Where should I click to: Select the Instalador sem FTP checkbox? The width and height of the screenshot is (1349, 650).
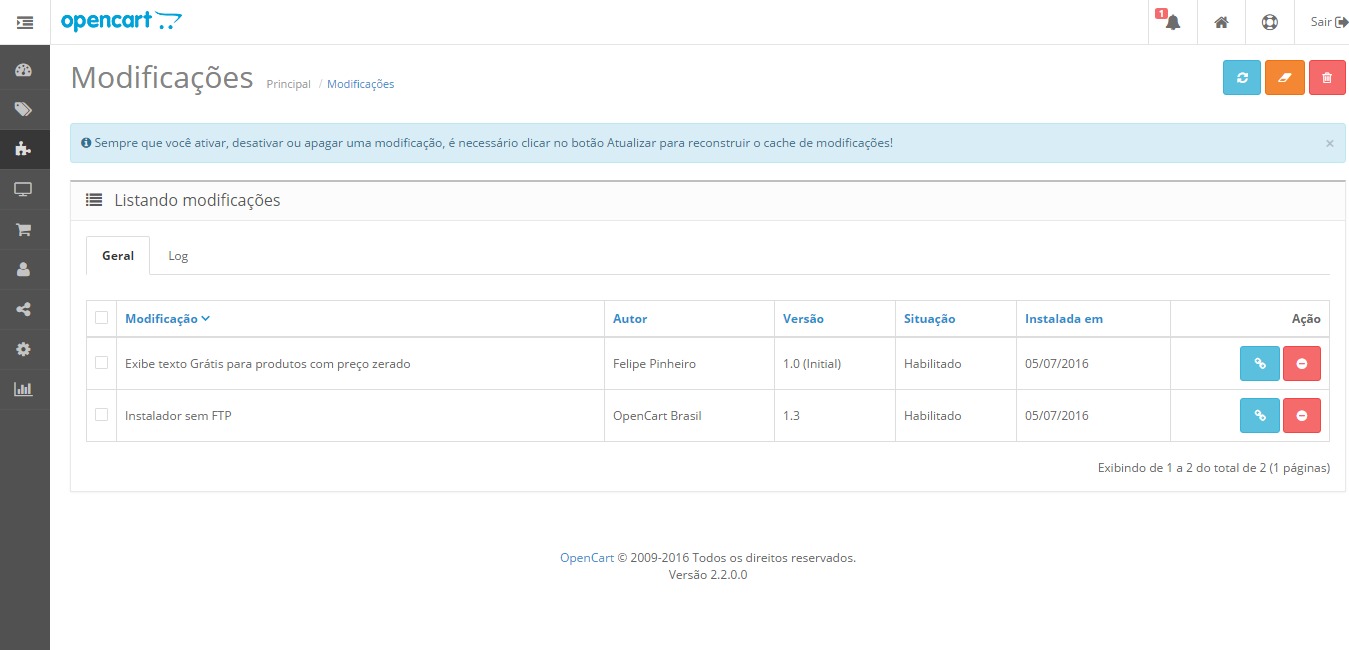(101, 414)
